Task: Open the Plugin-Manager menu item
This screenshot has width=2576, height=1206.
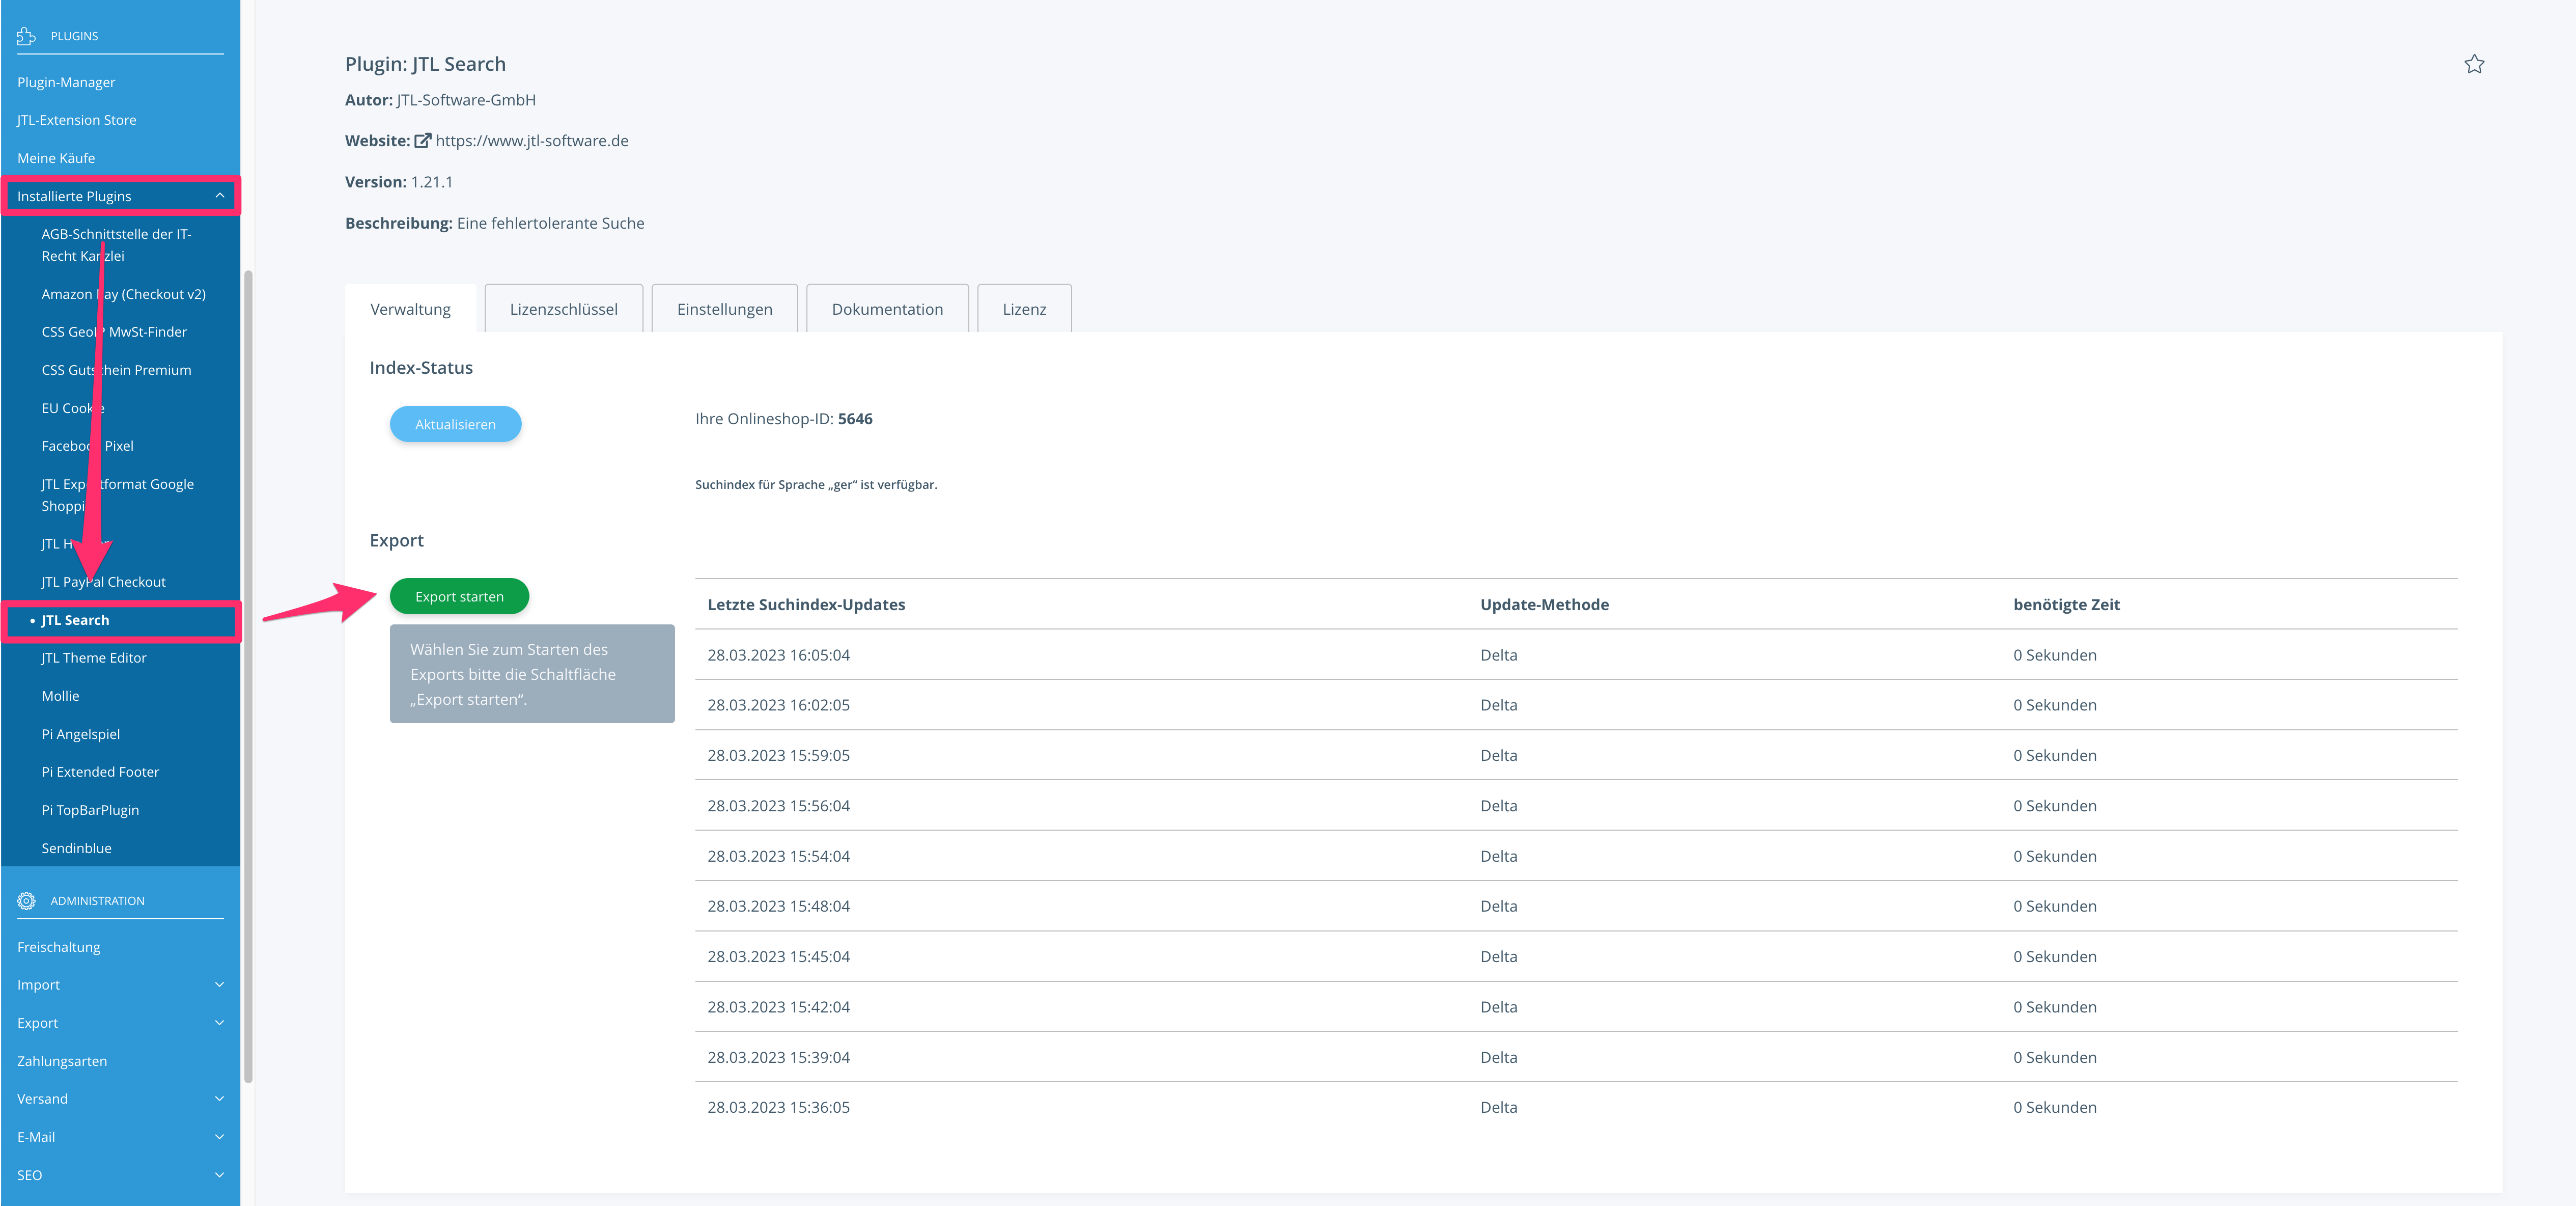Action: [66, 82]
